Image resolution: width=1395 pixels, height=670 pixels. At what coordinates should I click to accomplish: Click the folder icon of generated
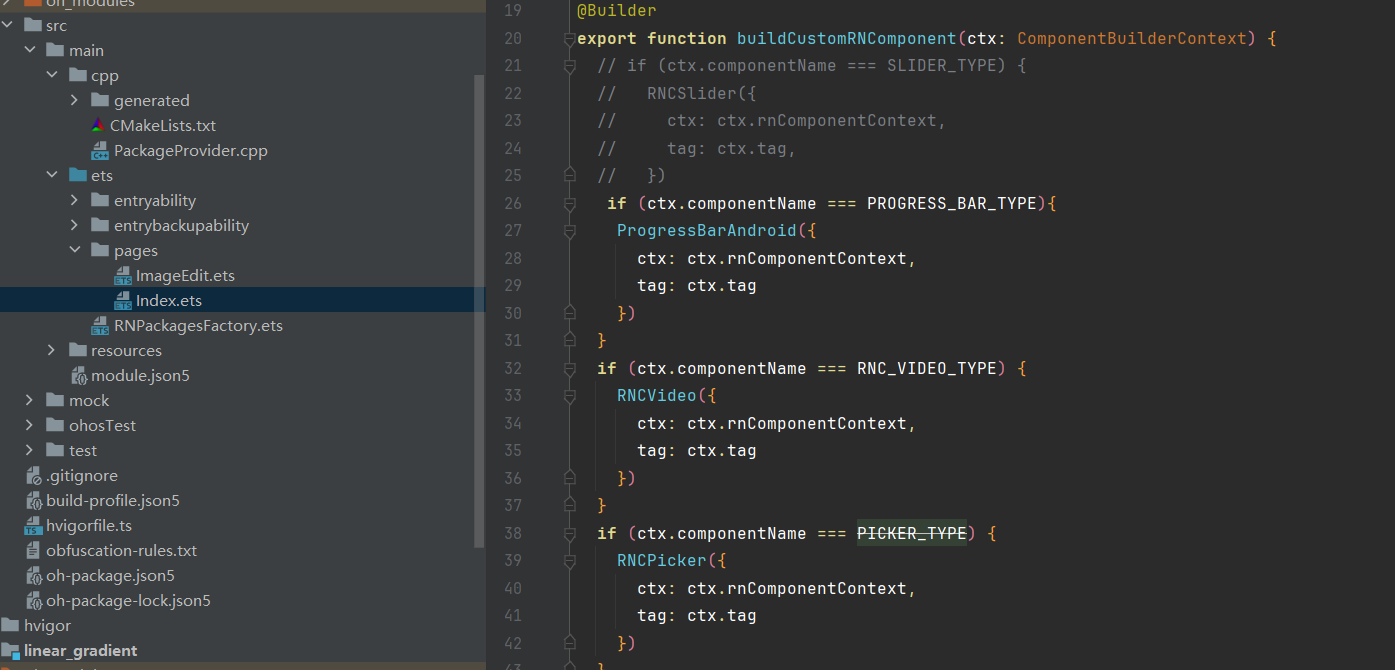point(100,101)
